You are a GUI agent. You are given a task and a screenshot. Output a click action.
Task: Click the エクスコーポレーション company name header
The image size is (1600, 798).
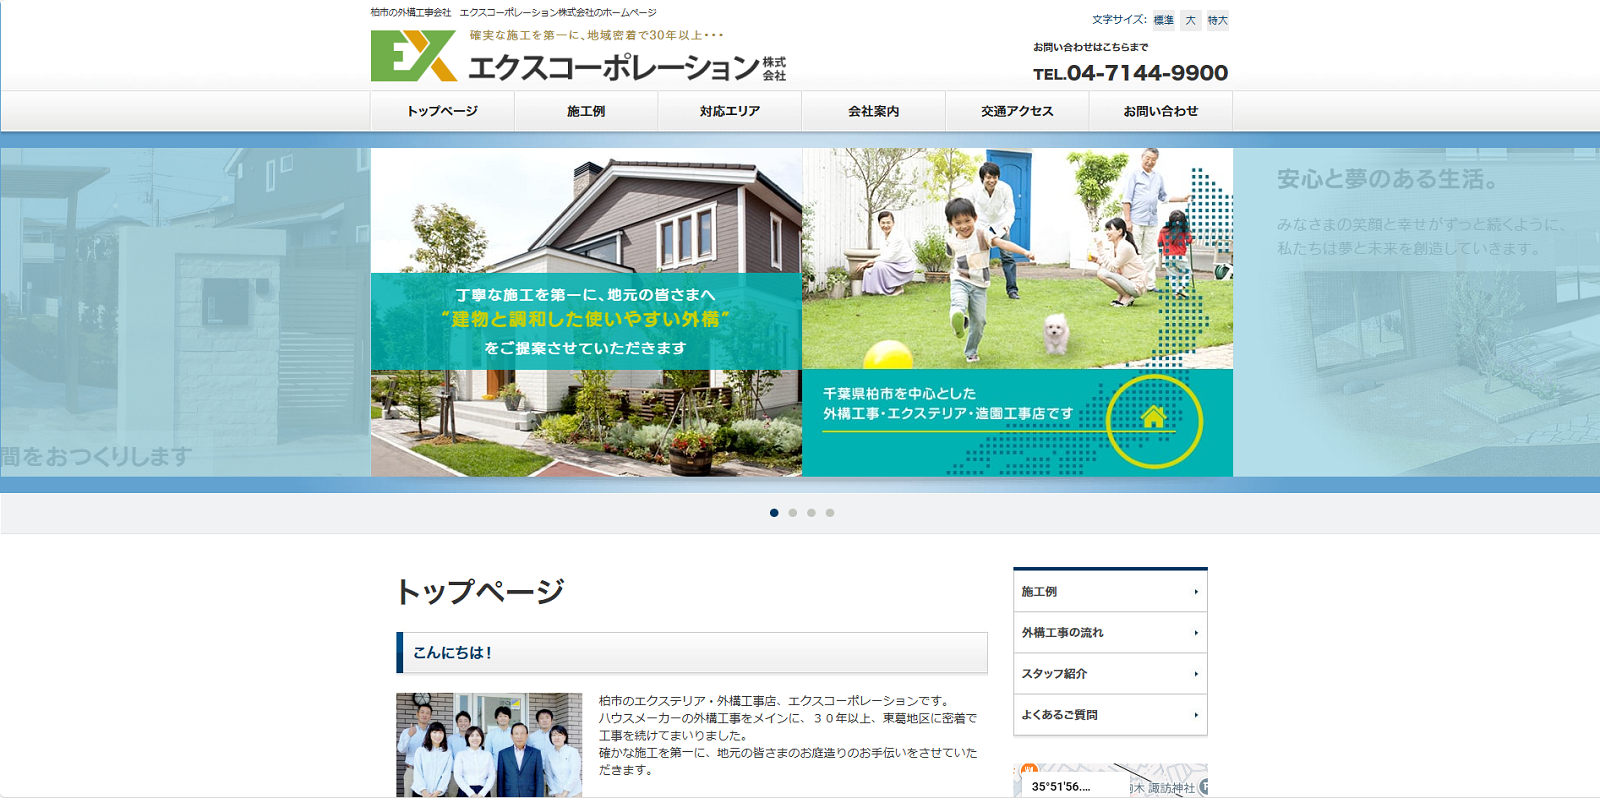coord(627,67)
